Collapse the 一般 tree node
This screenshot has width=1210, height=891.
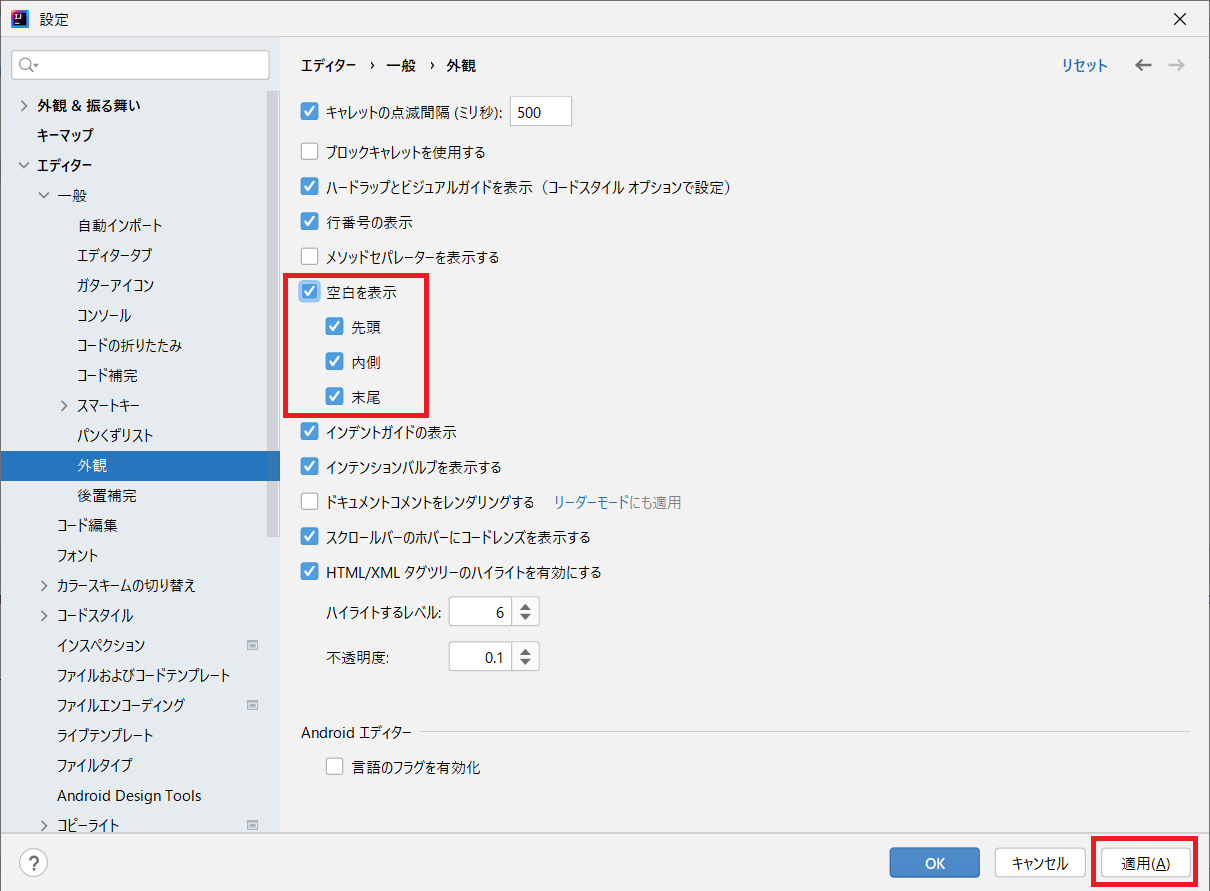(x=44, y=195)
